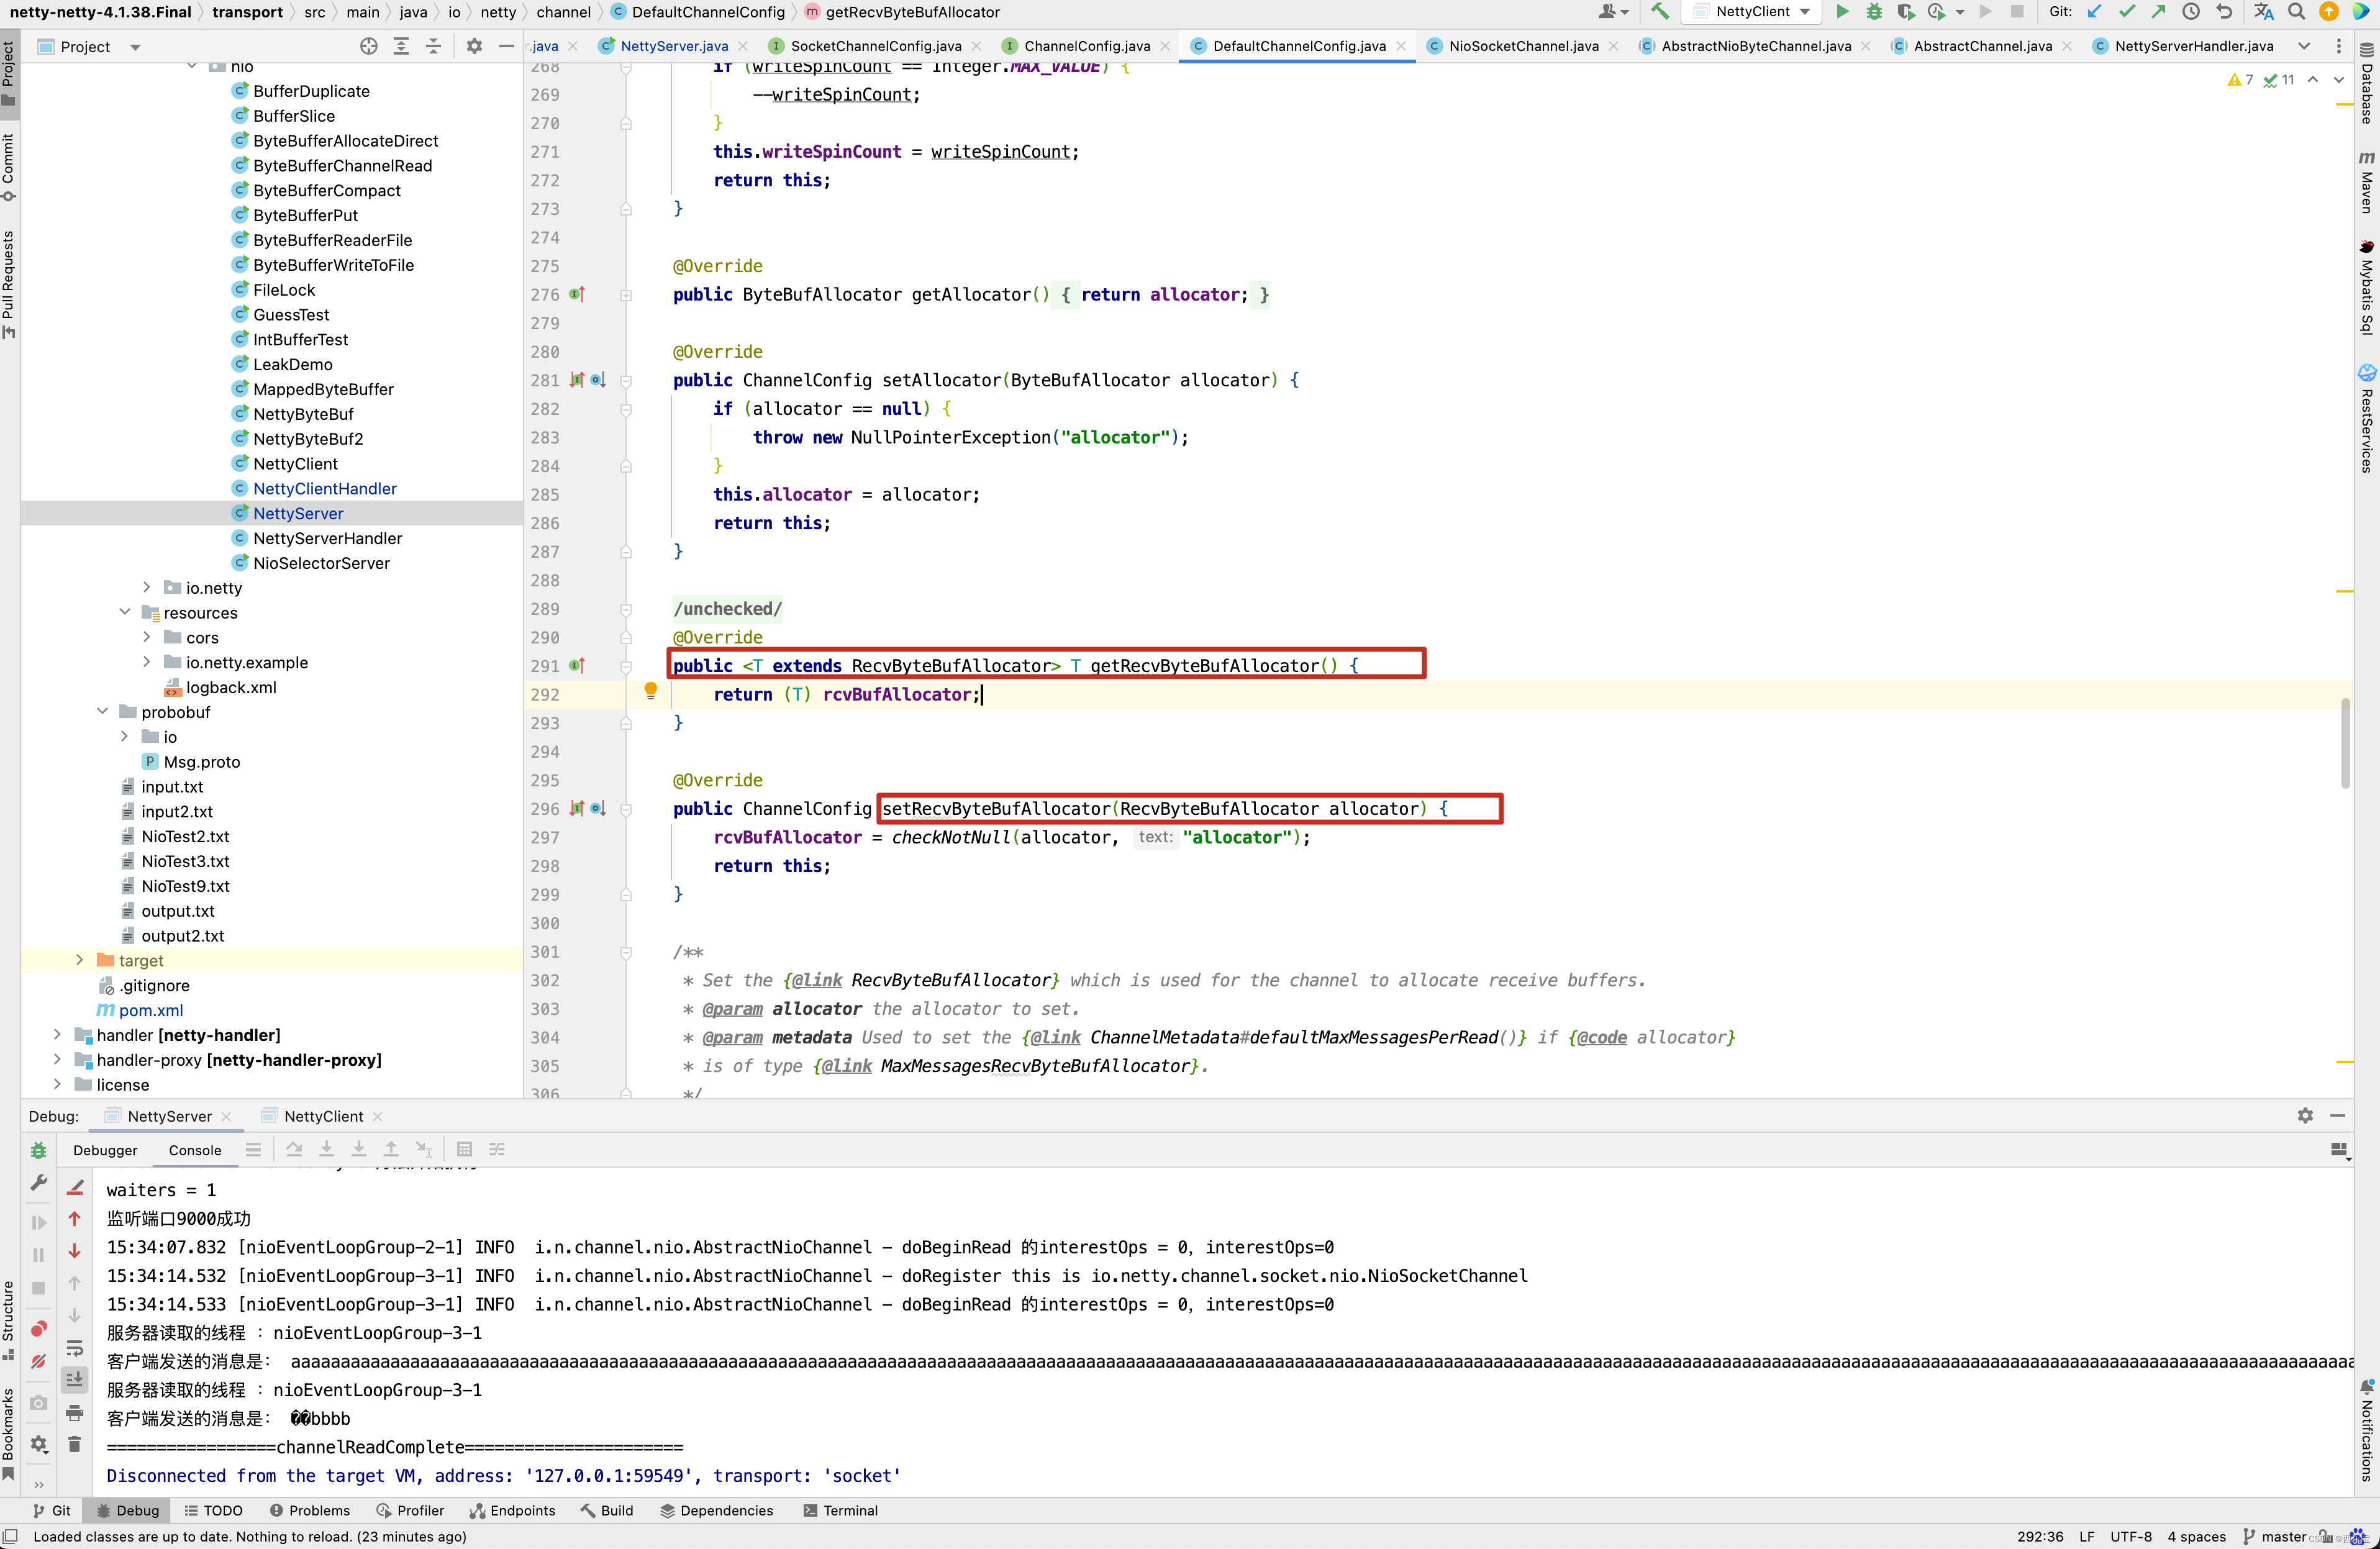Toggle the Structure tool window stripe button
This screenshot has height=1549, width=2380.
point(9,1320)
